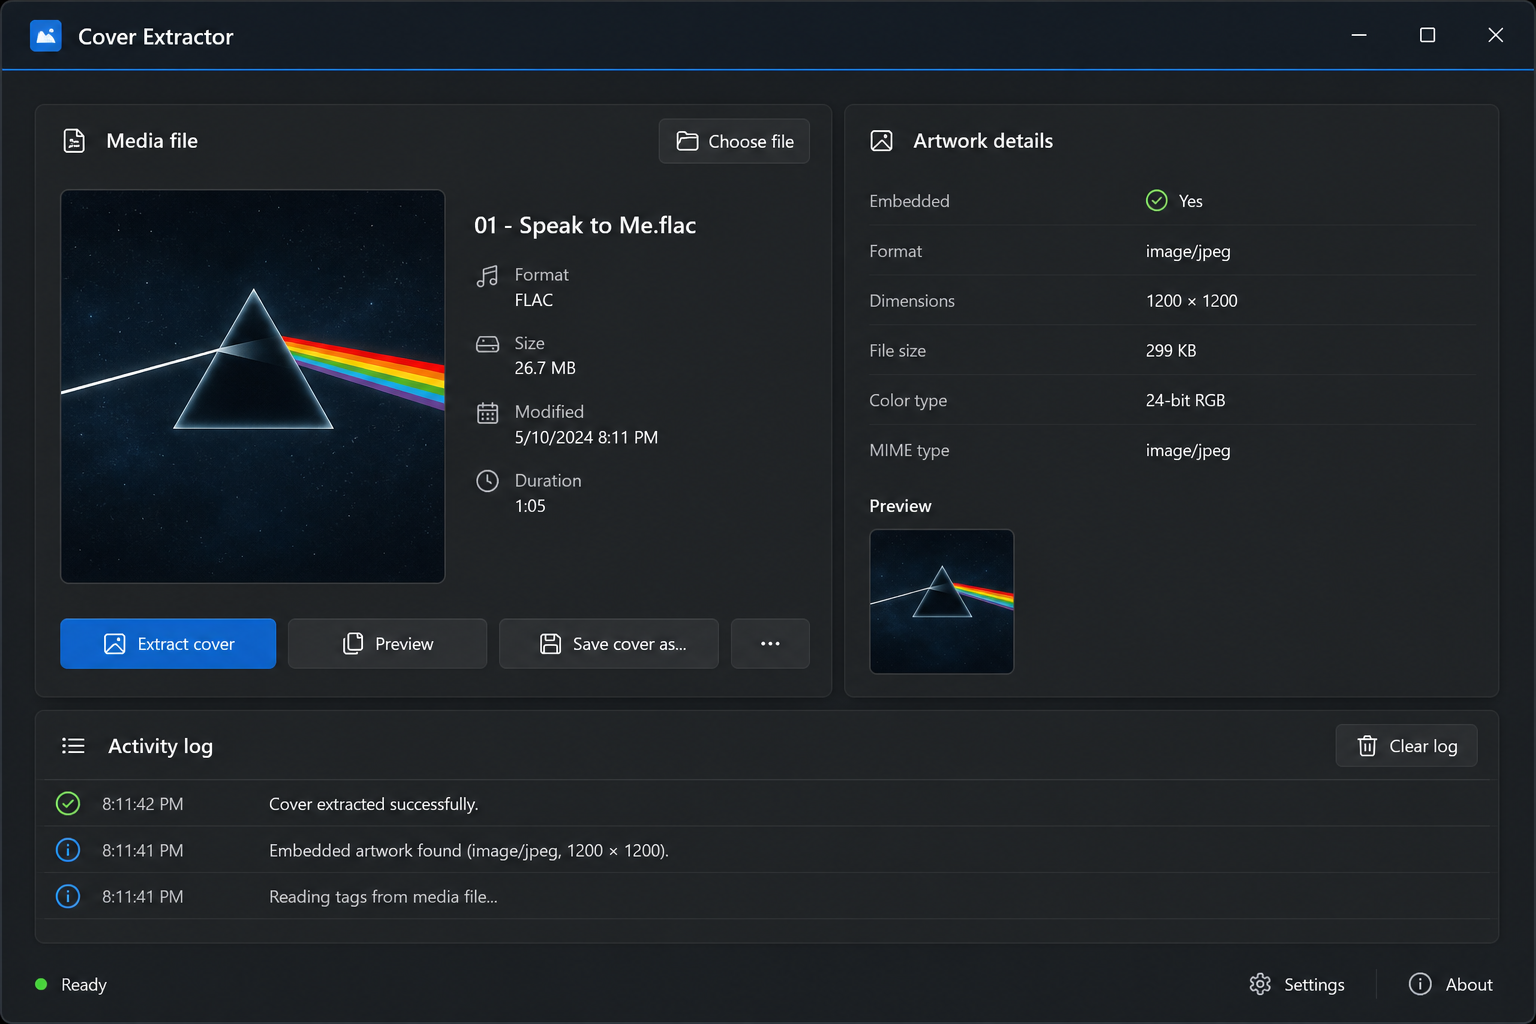
Task: Click picture icon in Extract cover button
Action: [x=115, y=644]
